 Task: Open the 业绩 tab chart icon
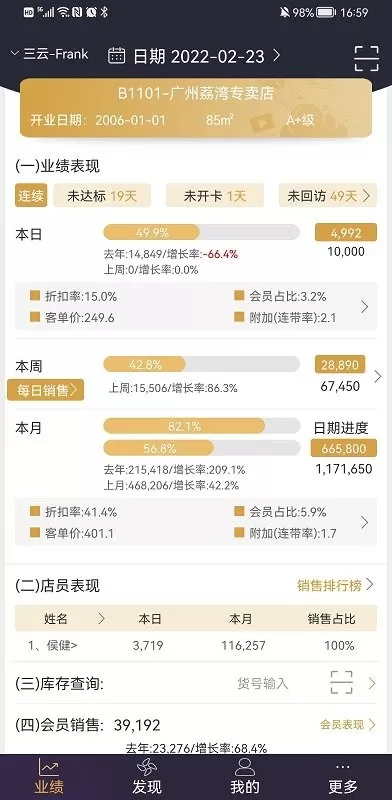point(48,766)
